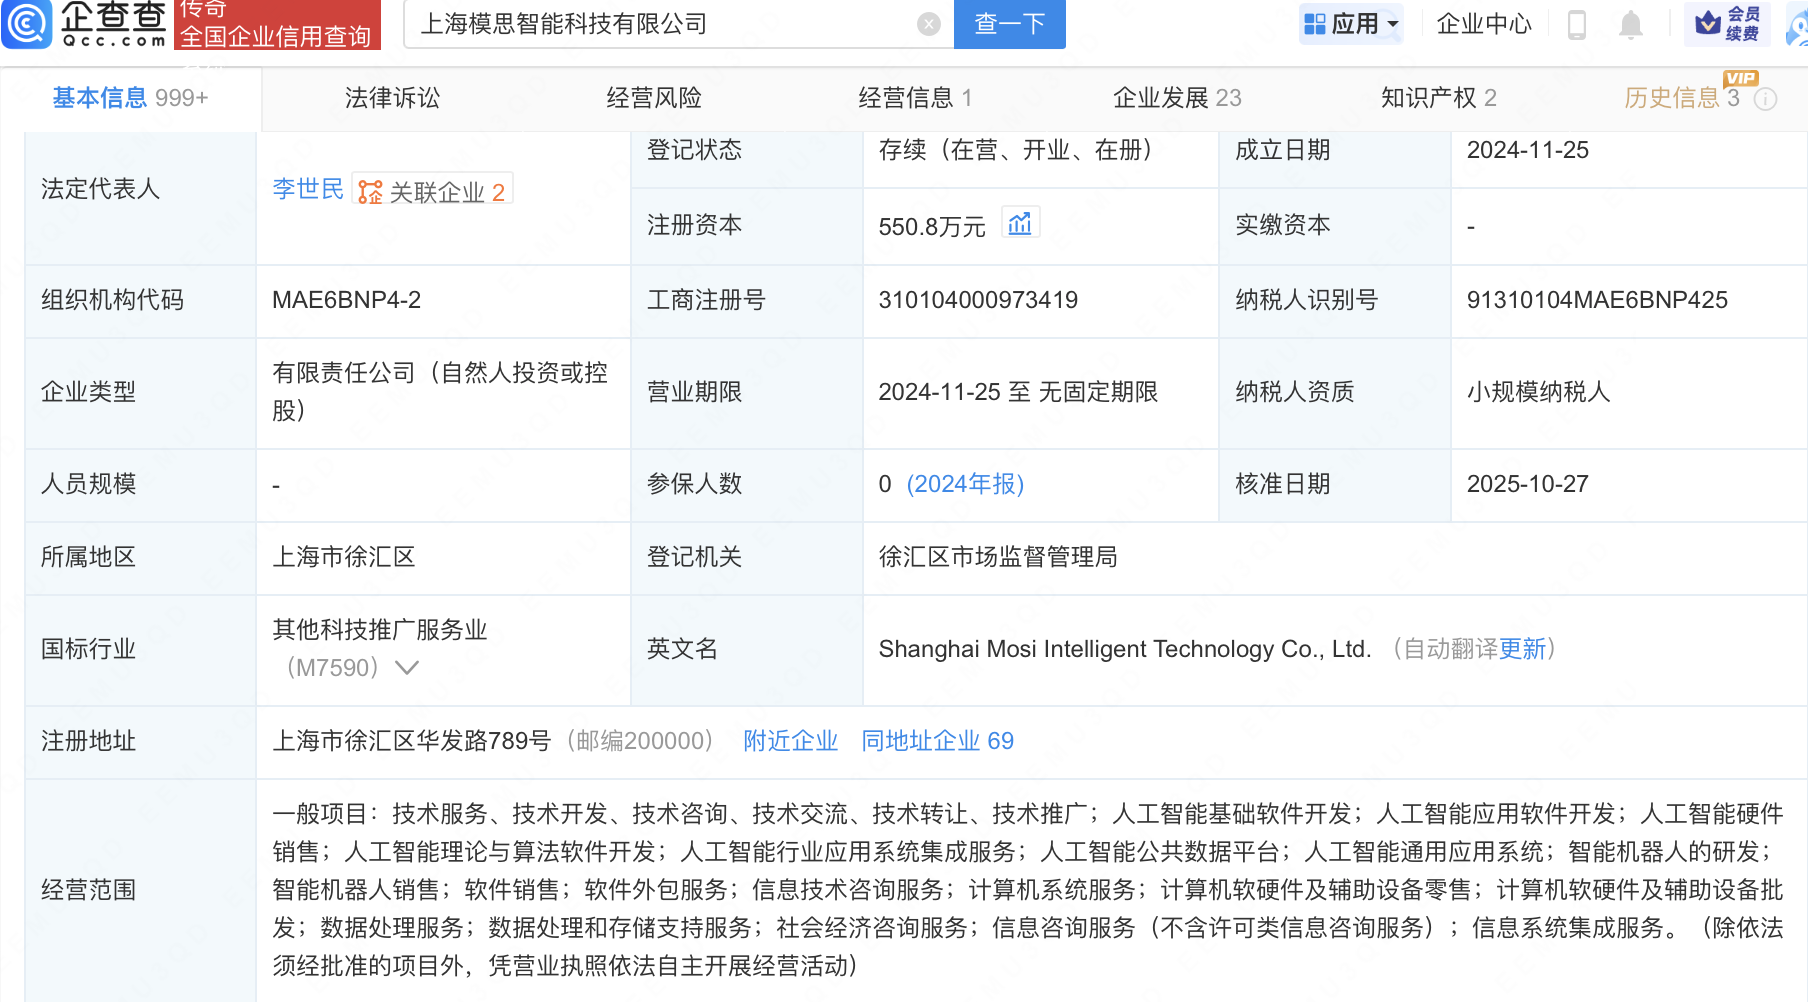
Task: Click the info icon beside 历史信息
Action: (x=1766, y=99)
